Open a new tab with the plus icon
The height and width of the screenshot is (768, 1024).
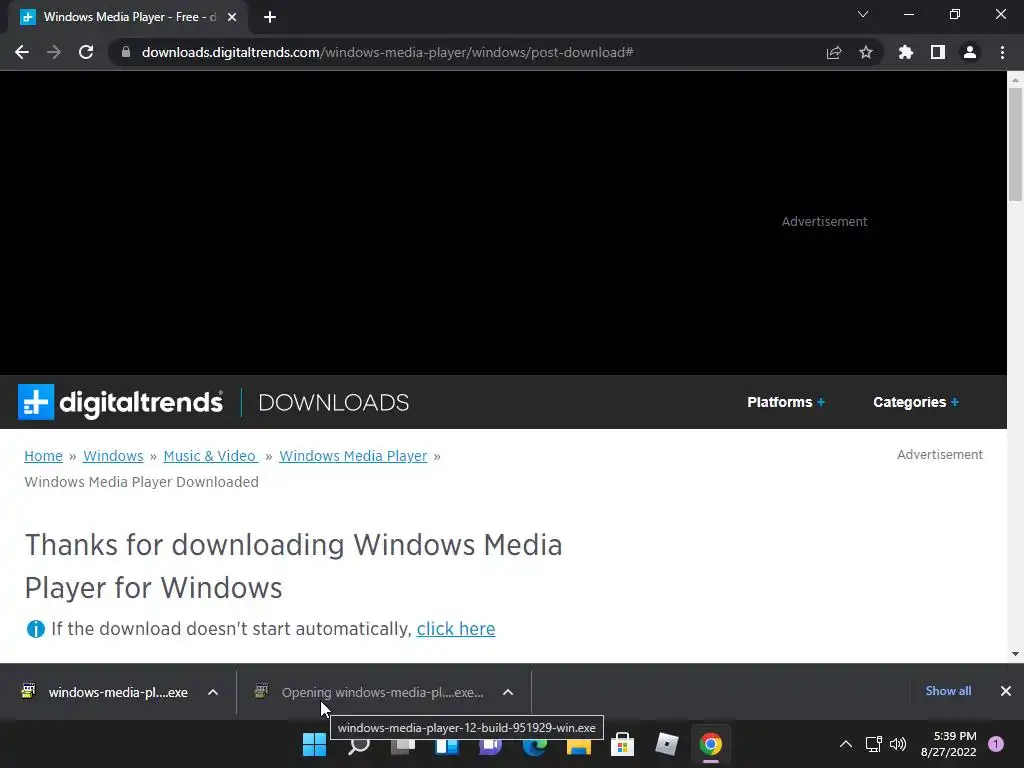pos(270,17)
